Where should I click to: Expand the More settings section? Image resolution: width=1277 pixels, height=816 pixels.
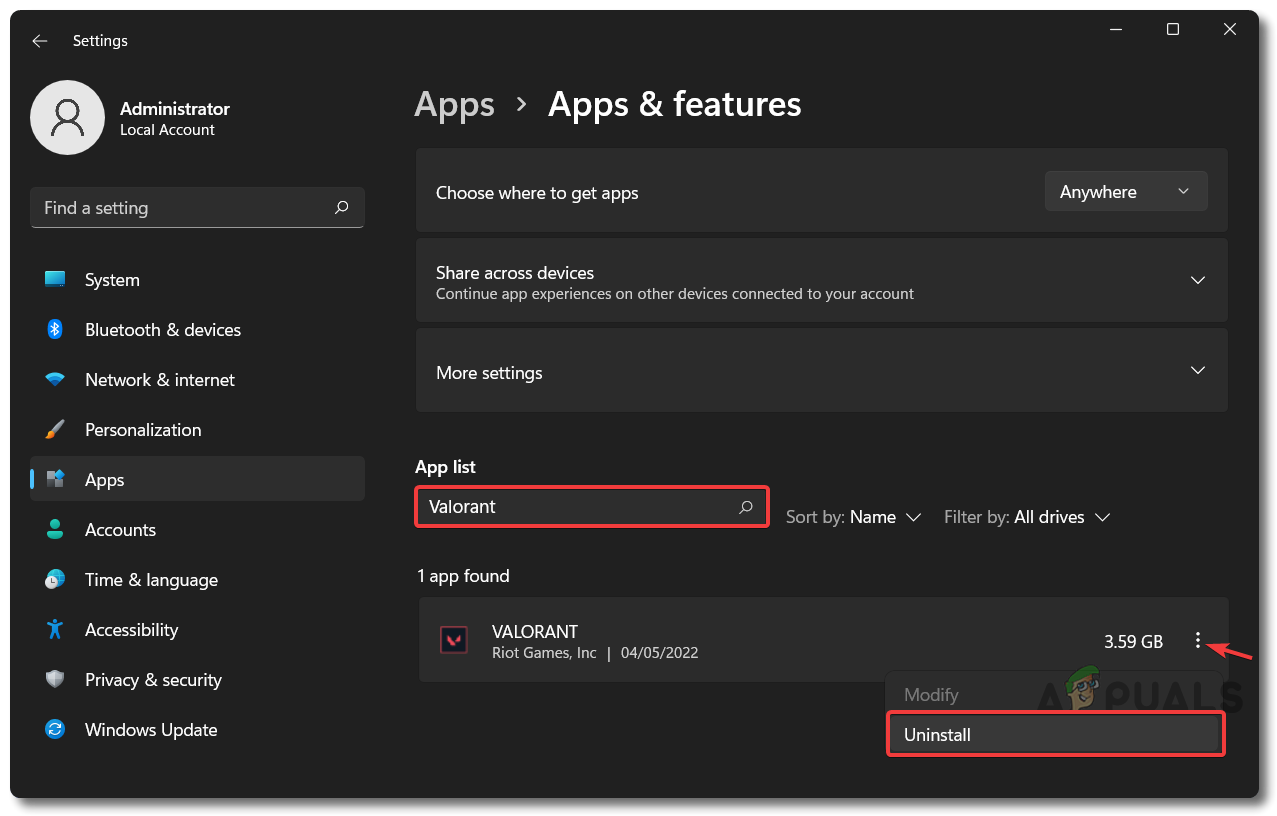tap(1197, 372)
